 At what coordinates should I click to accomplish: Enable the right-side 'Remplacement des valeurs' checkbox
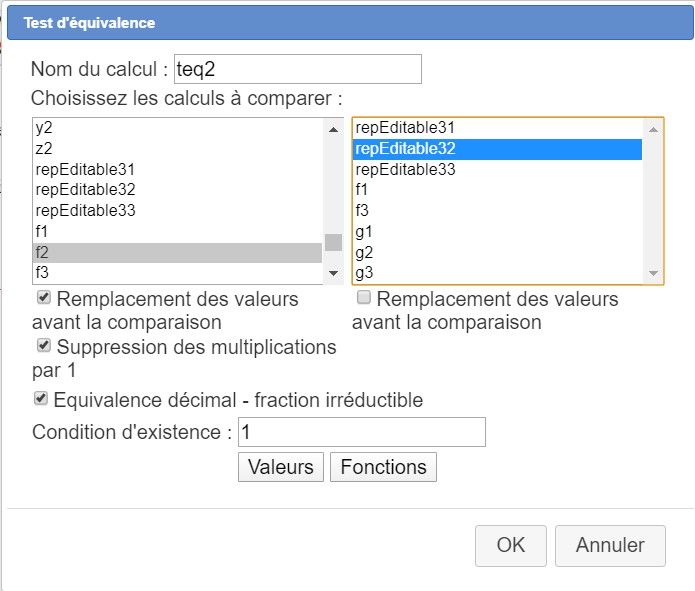click(x=365, y=298)
